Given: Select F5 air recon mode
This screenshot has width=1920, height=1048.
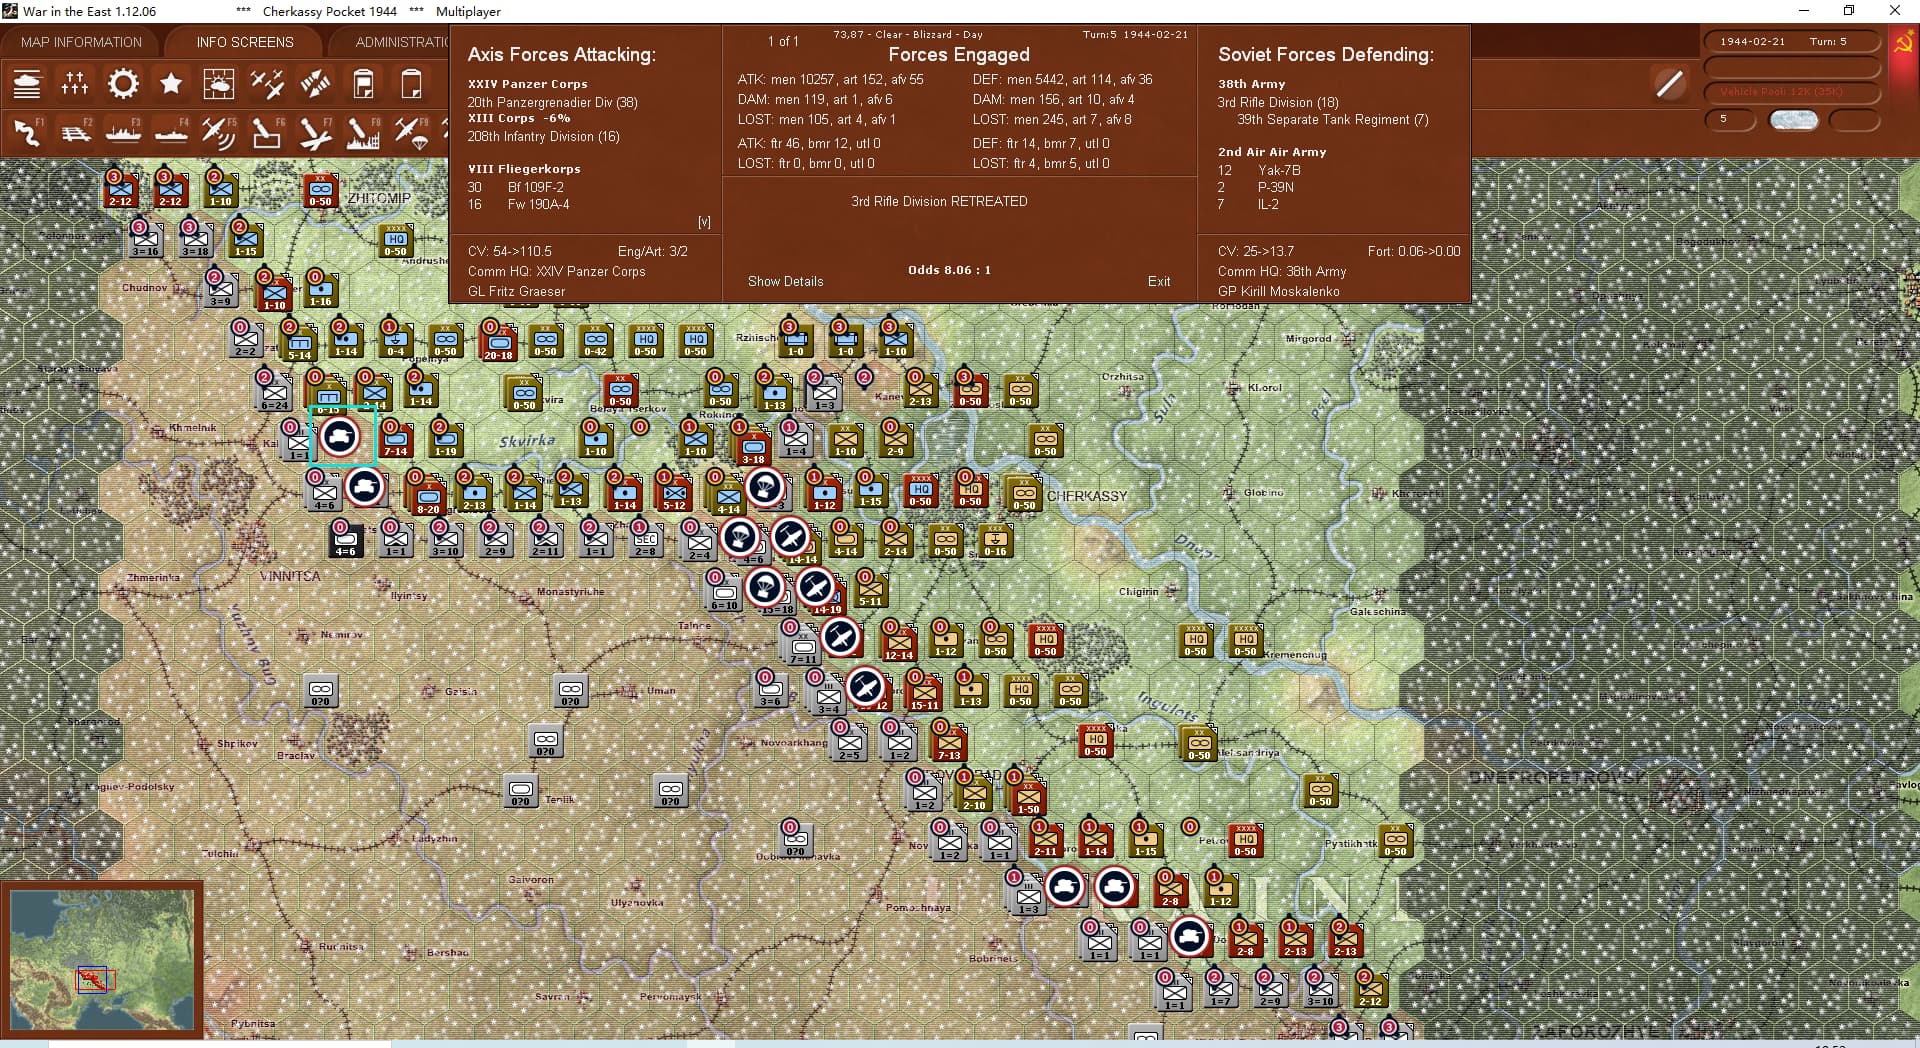Looking at the screenshot, I should click(x=219, y=133).
